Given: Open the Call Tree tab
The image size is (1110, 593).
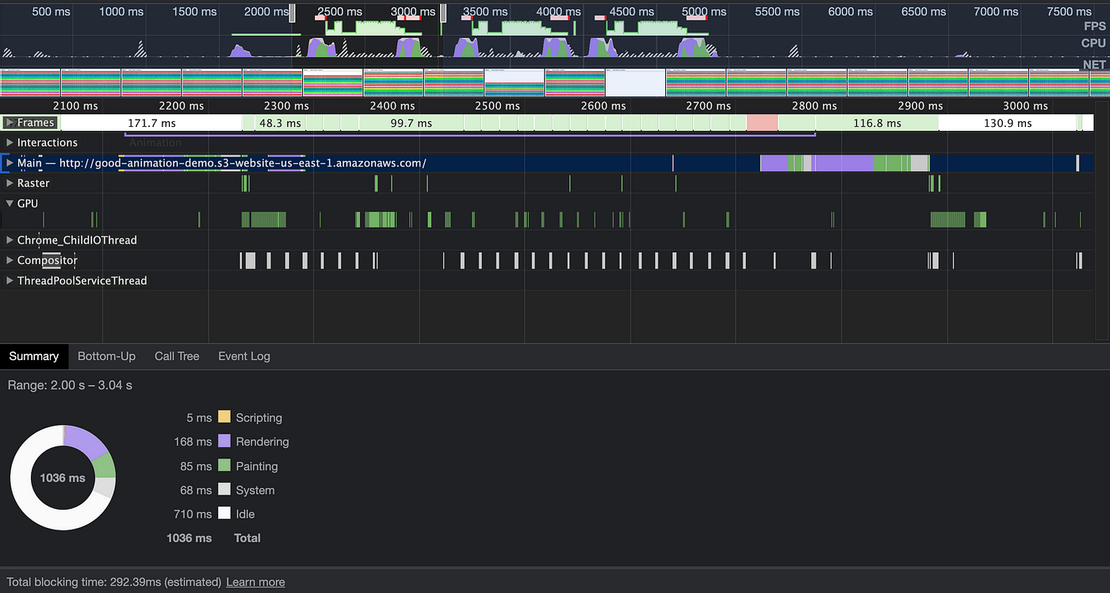Looking at the screenshot, I should coord(176,356).
